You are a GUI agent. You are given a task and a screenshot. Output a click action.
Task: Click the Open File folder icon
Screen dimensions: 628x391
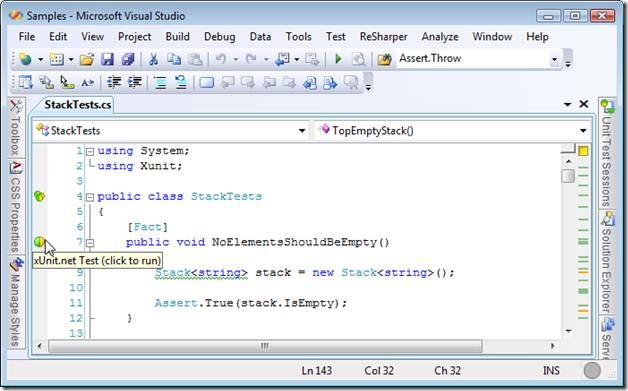87,59
